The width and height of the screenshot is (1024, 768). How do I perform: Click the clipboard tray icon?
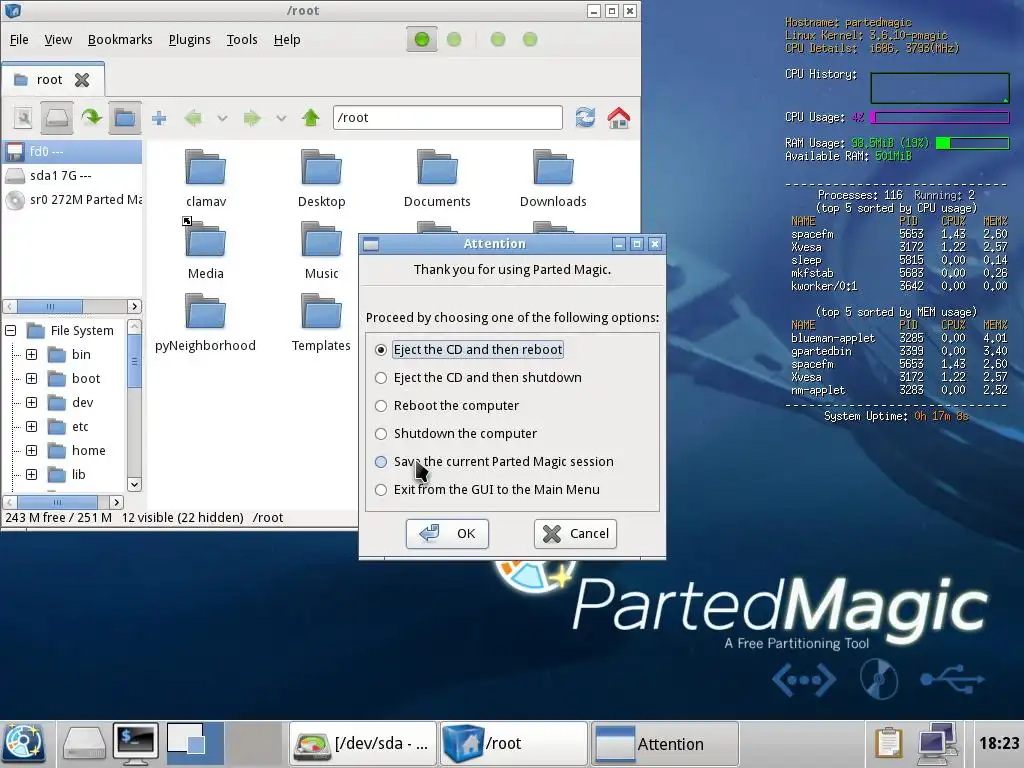click(888, 743)
